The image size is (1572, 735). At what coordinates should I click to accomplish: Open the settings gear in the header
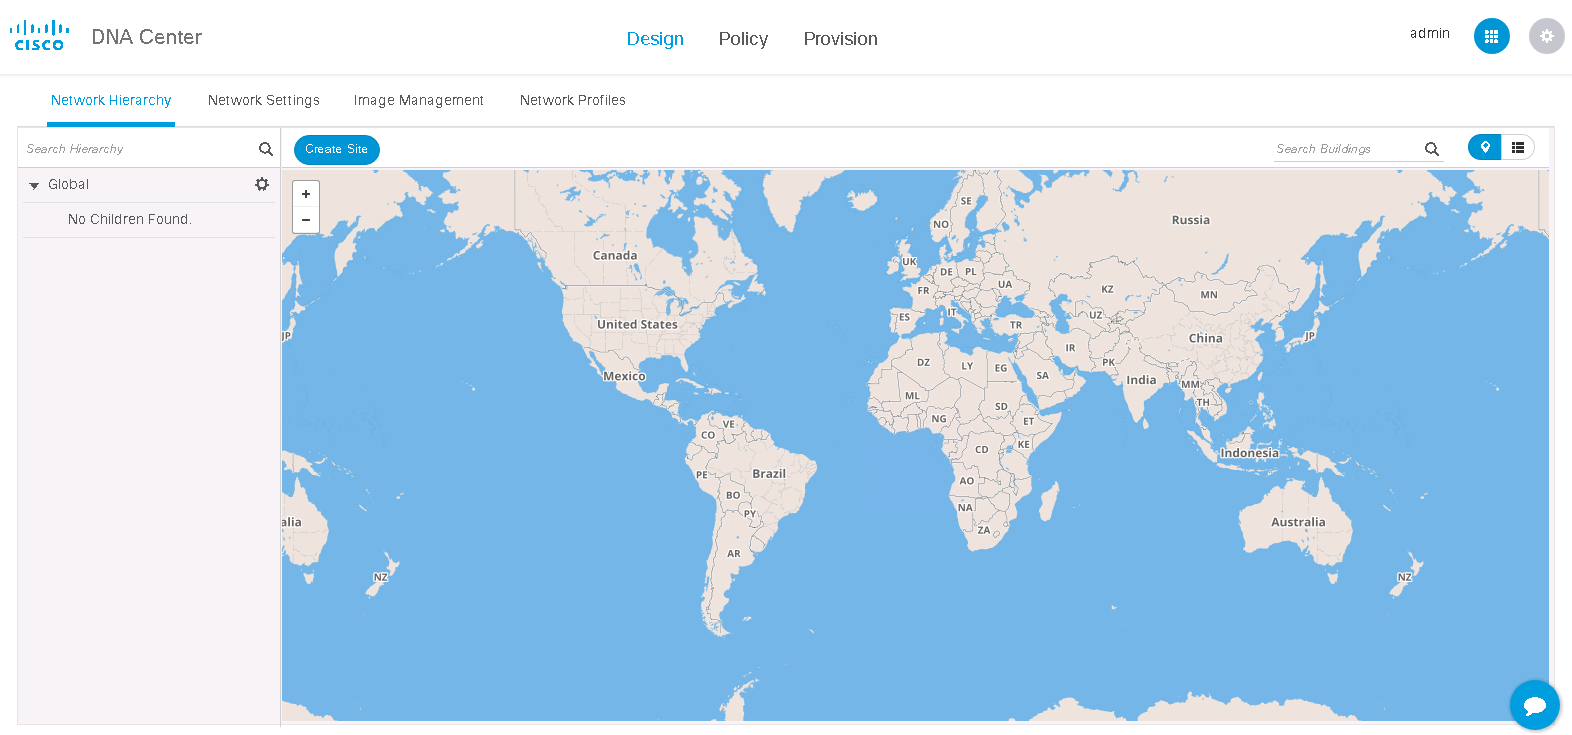click(1546, 36)
